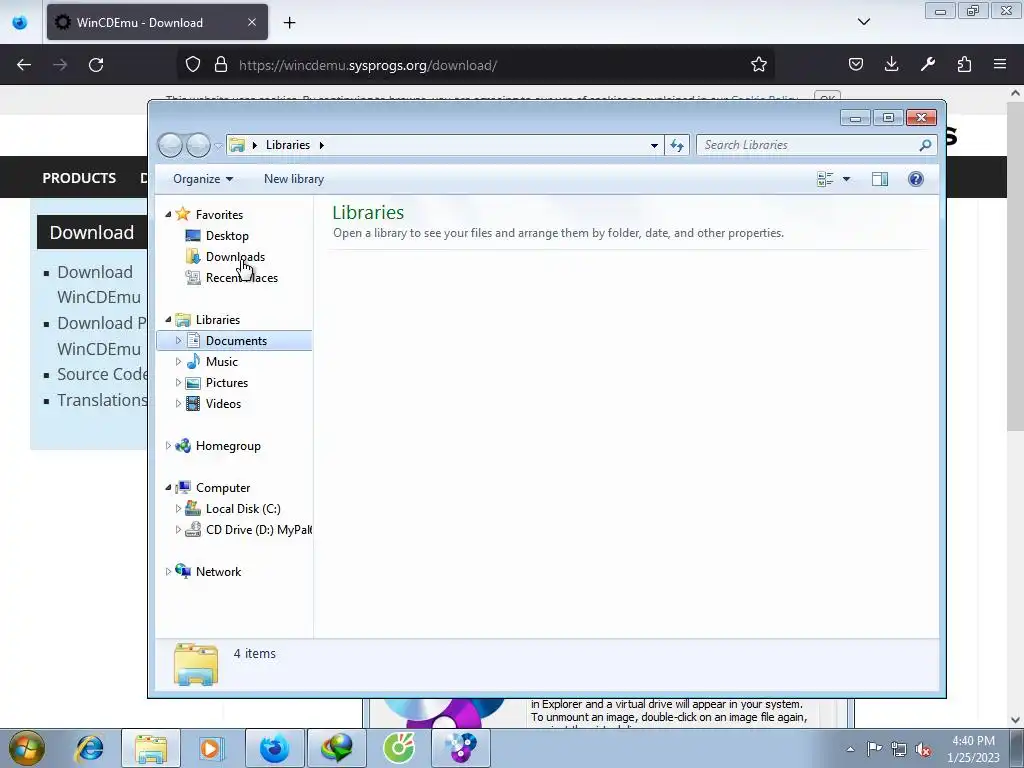The image size is (1024, 768).
Task: Click Libraries breadcrumb in address bar
Action: (x=288, y=145)
